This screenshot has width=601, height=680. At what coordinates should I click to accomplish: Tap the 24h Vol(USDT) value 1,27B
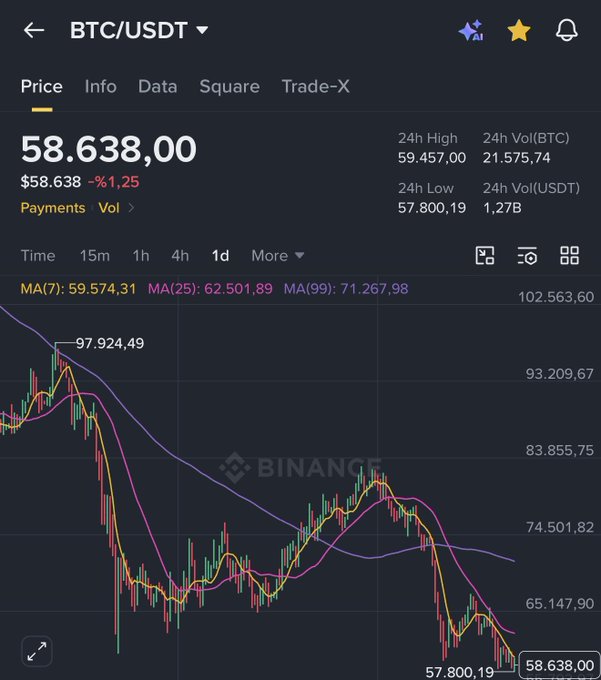[502, 208]
